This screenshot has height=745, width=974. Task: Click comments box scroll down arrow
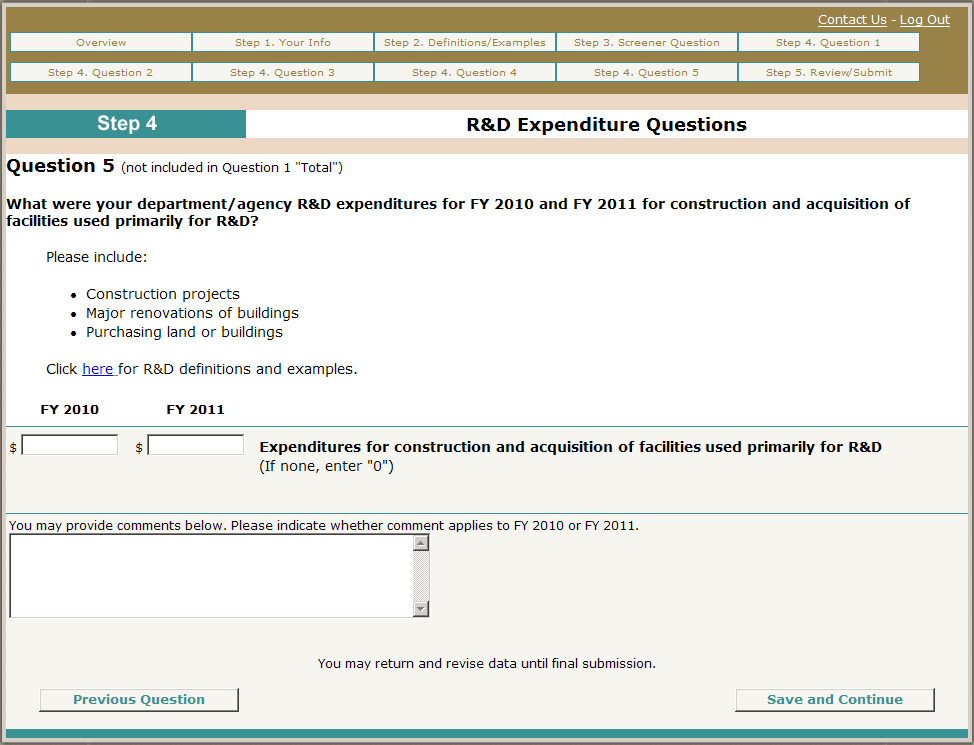[x=421, y=609]
